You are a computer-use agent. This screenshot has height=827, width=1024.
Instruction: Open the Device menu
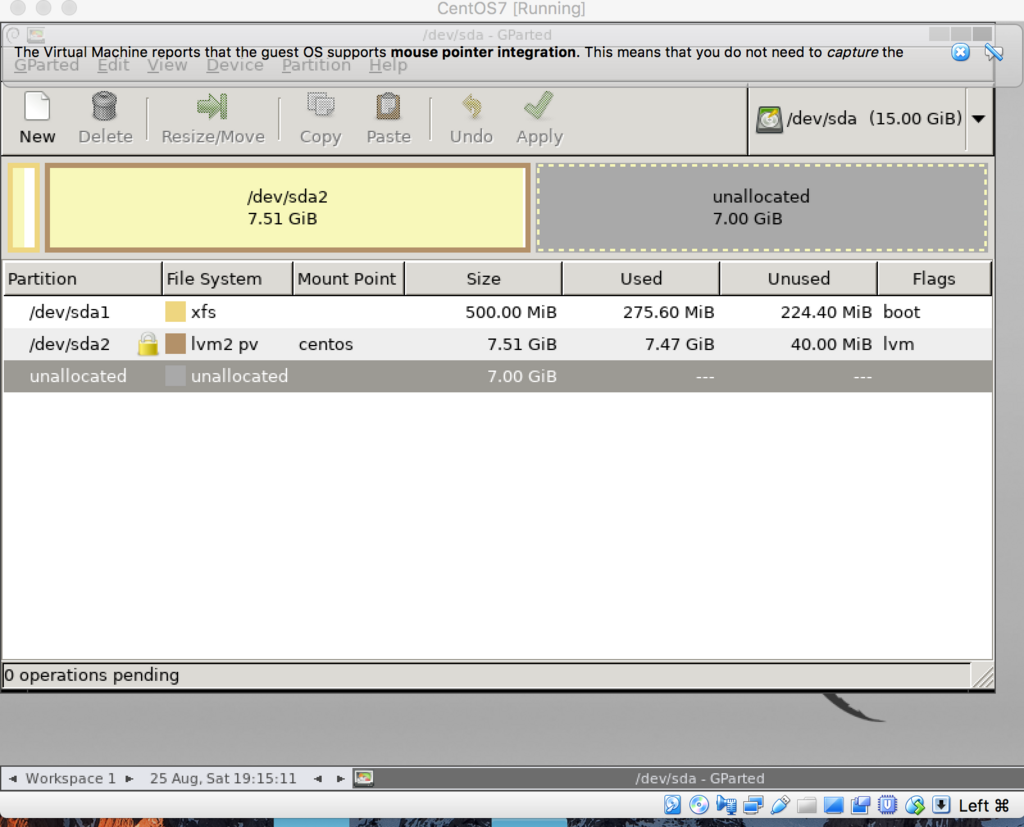(234, 65)
